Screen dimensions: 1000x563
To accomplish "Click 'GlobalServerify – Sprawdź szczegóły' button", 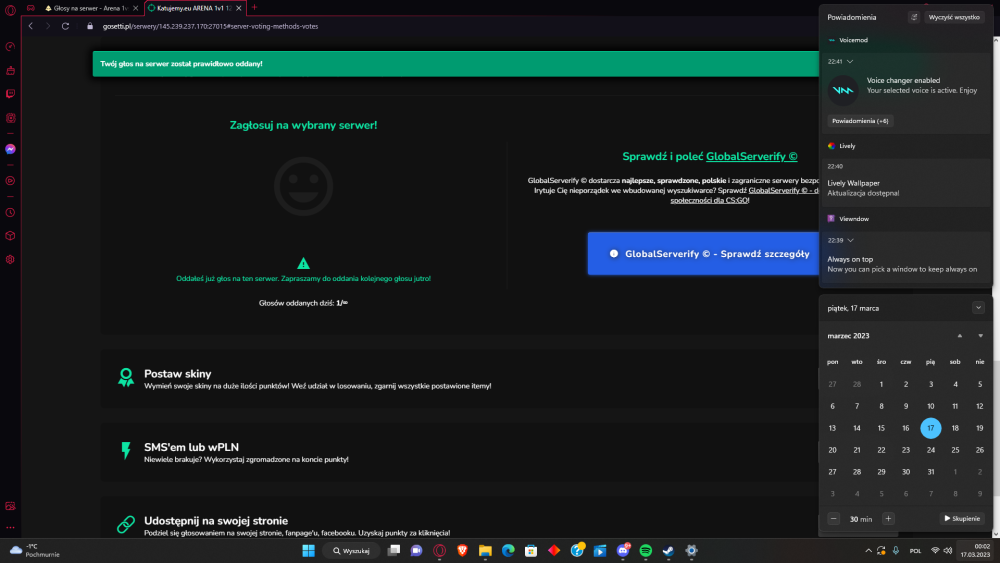I will coord(703,254).
